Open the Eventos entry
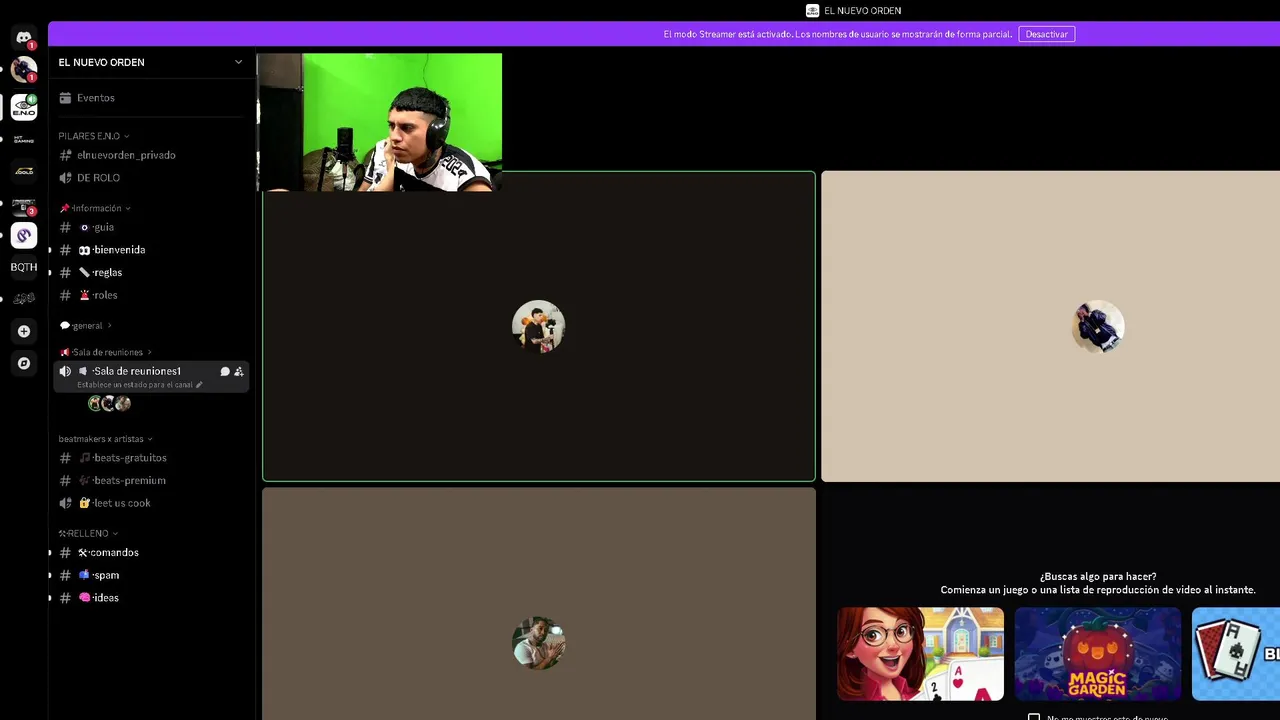 point(150,98)
